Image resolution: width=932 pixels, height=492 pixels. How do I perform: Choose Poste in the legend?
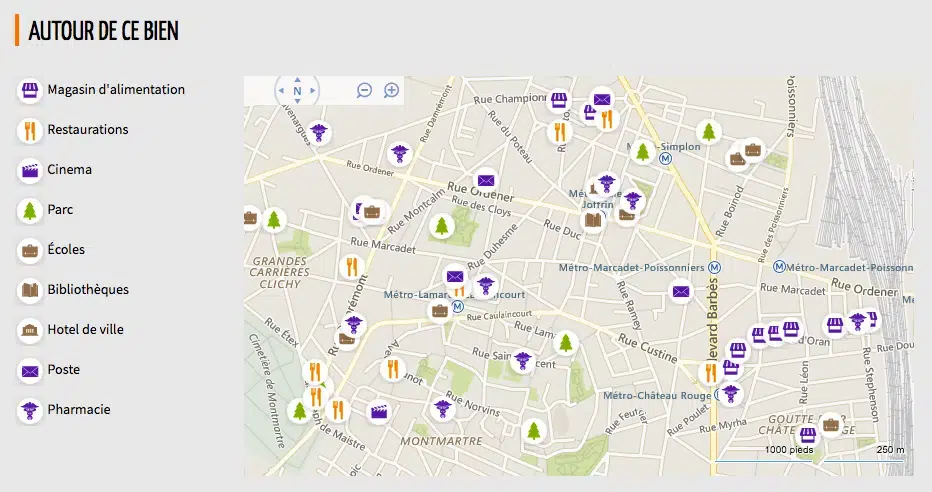(63, 370)
